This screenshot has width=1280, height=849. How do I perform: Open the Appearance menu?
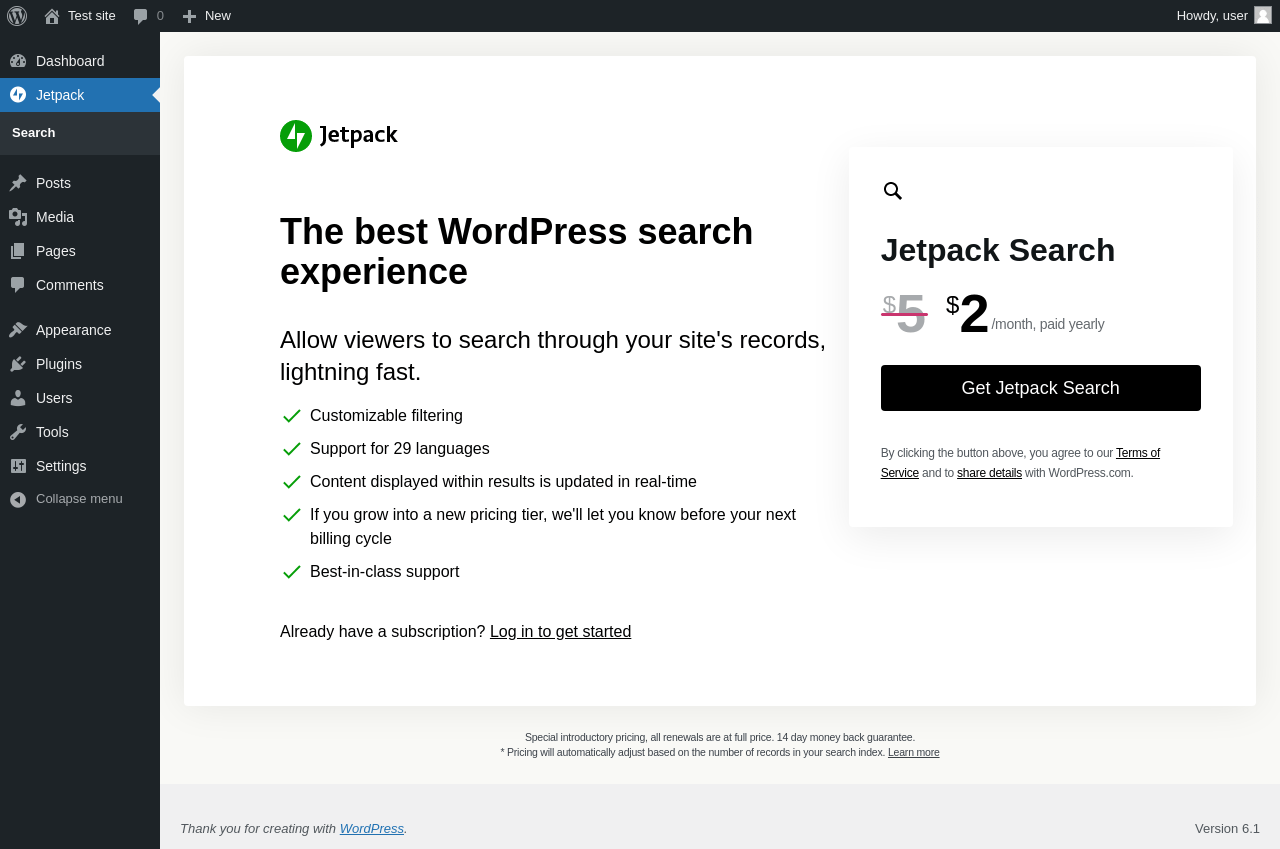click(x=80, y=330)
